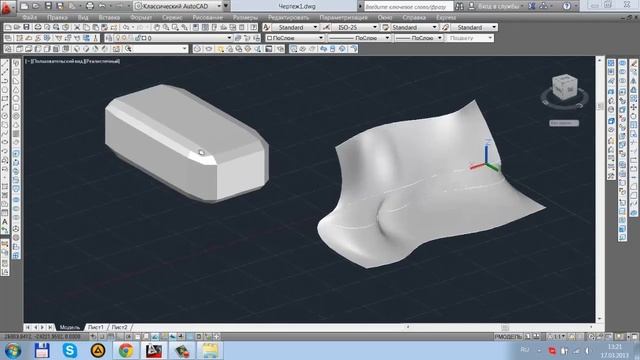
Task: Click the Table Style icon
Action: click(385, 27)
